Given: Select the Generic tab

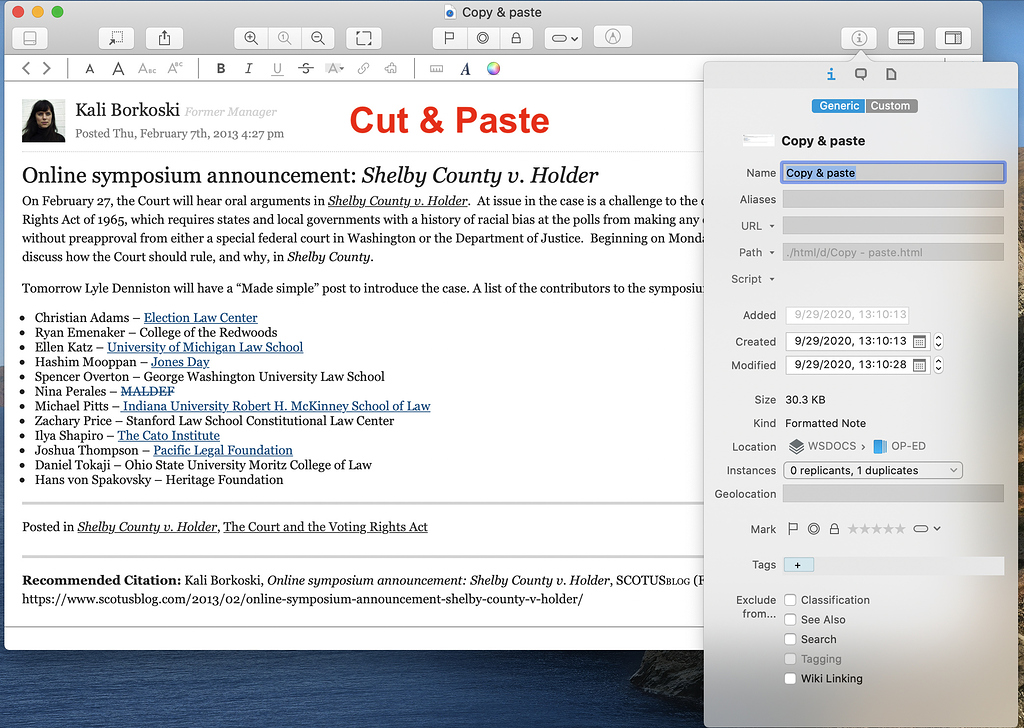Looking at the screenshot, I should click(x=838, y=105).
